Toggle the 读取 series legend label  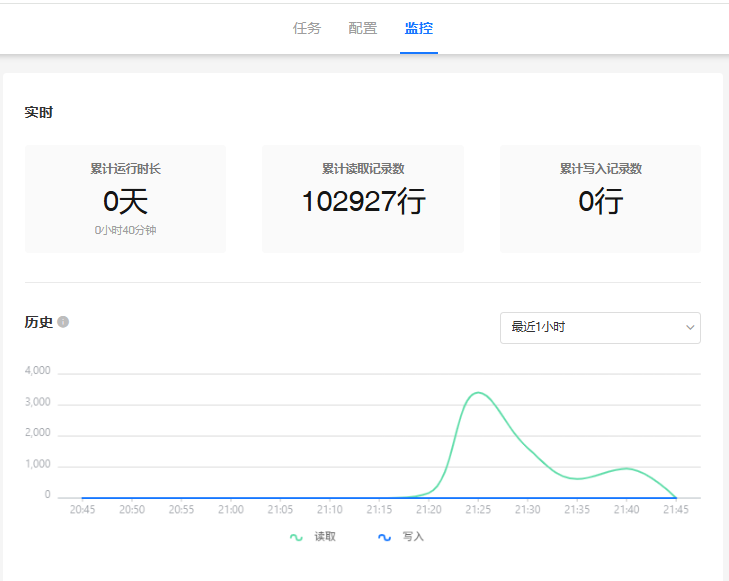[x=325, y=537]
